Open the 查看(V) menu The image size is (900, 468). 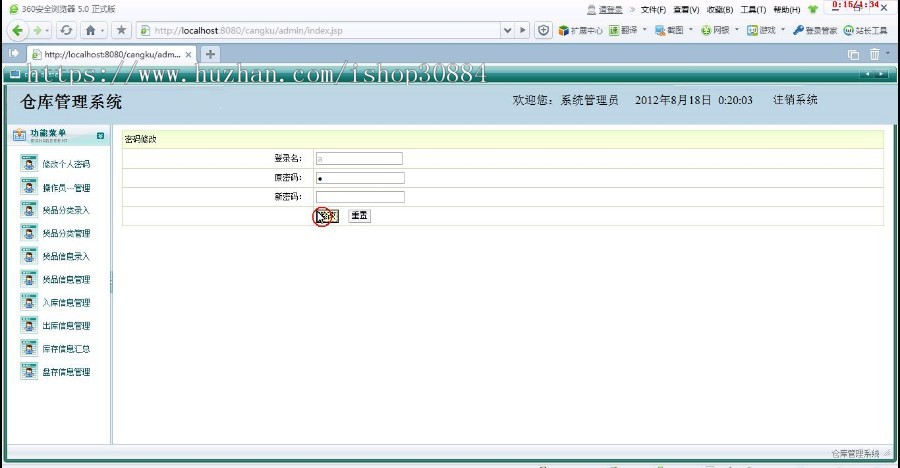686,10
